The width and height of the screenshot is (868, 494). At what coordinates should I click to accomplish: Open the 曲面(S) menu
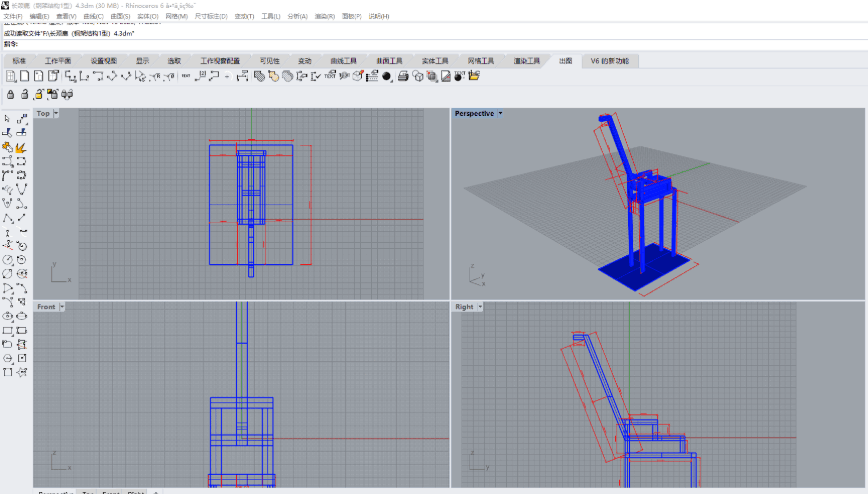[x=119, y=17]
